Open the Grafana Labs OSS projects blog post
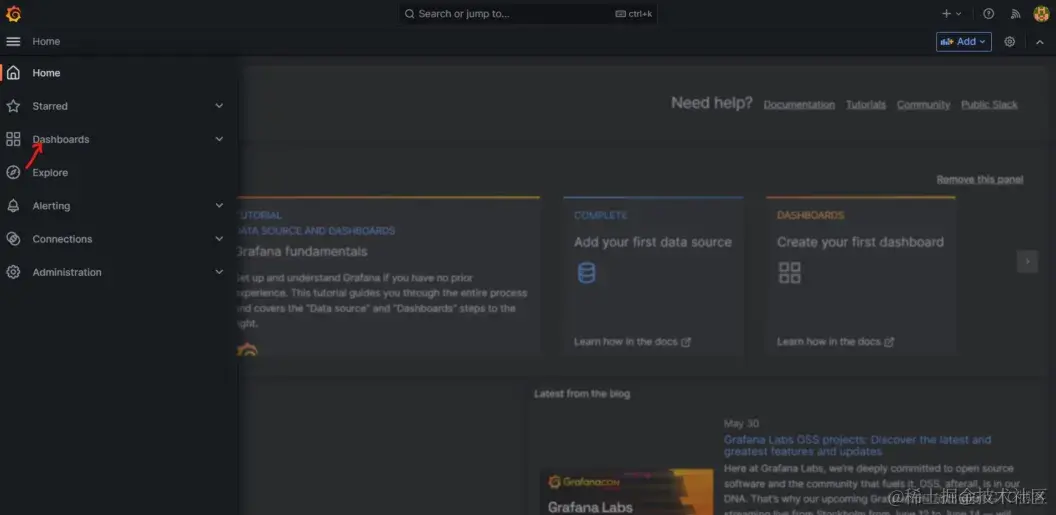This screenshot has height=515, width=1056. (857, 446)
